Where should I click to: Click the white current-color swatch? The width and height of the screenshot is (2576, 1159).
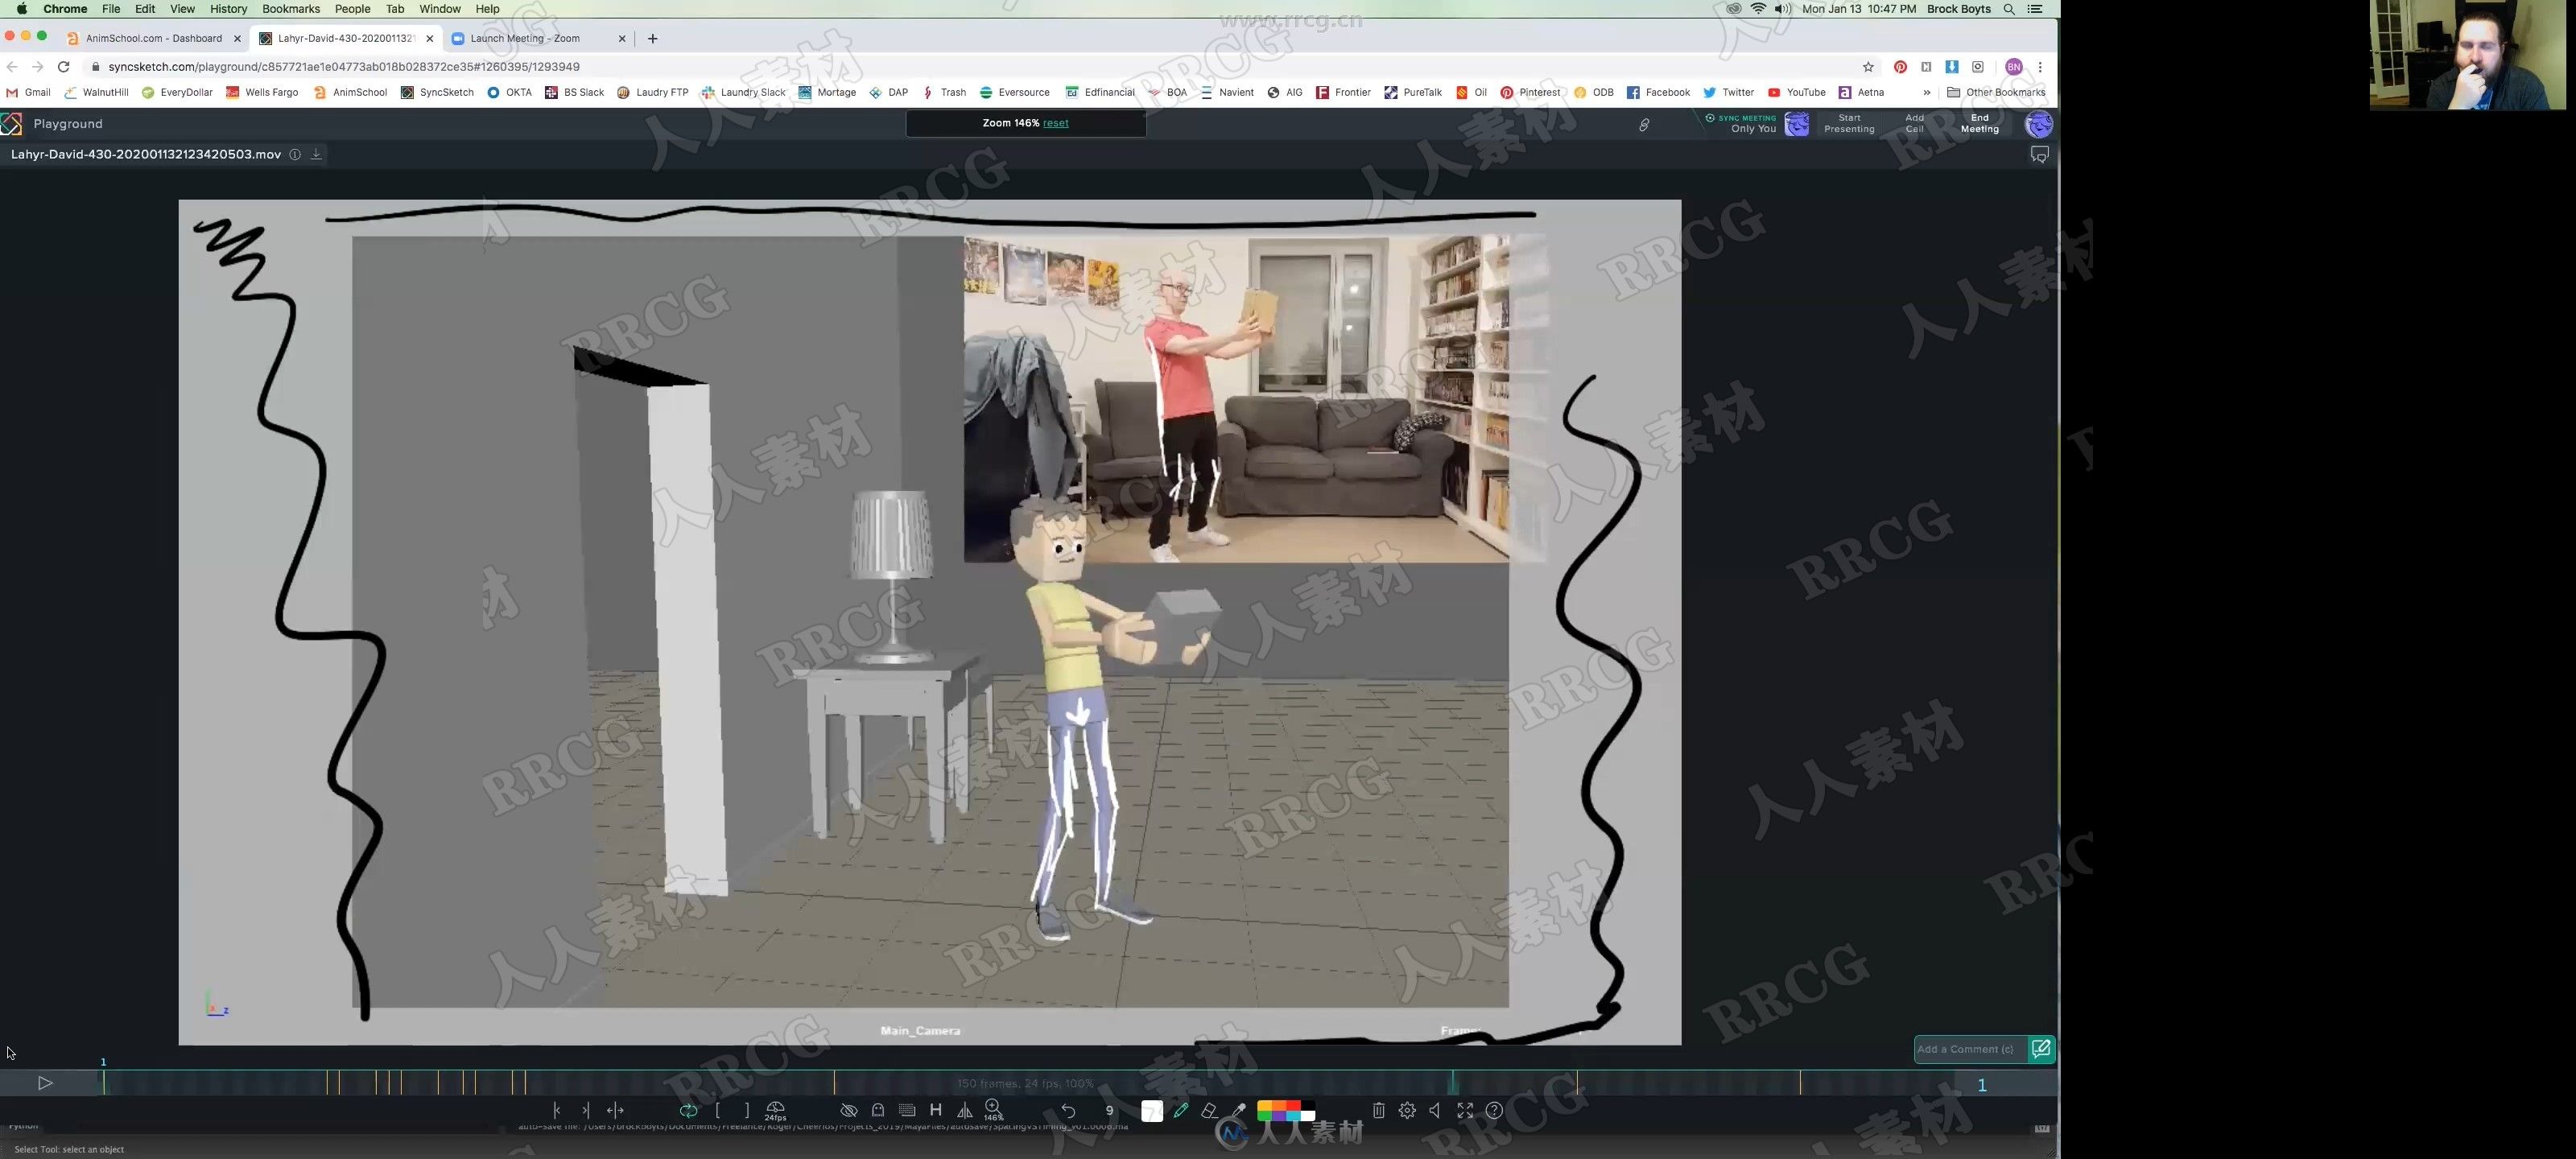click(1152, 1111)
